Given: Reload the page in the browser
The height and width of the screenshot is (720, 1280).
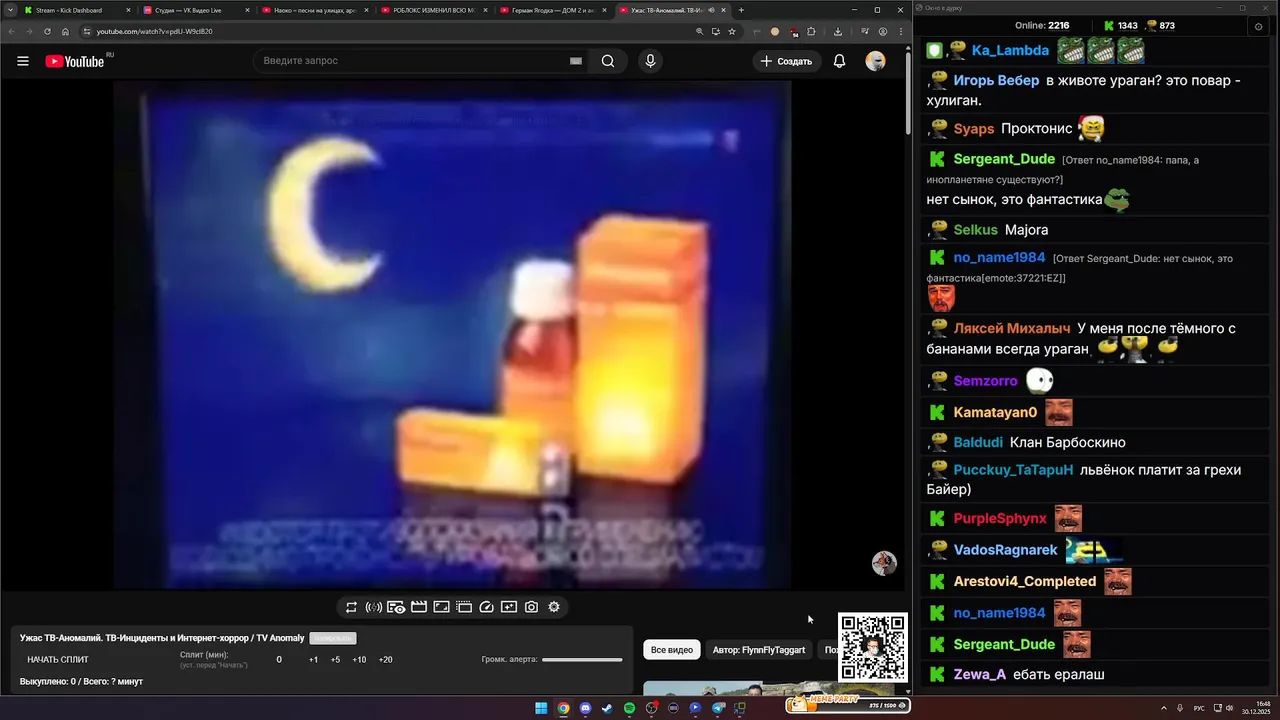Looking at the screenshot, I should pos(47,31).
